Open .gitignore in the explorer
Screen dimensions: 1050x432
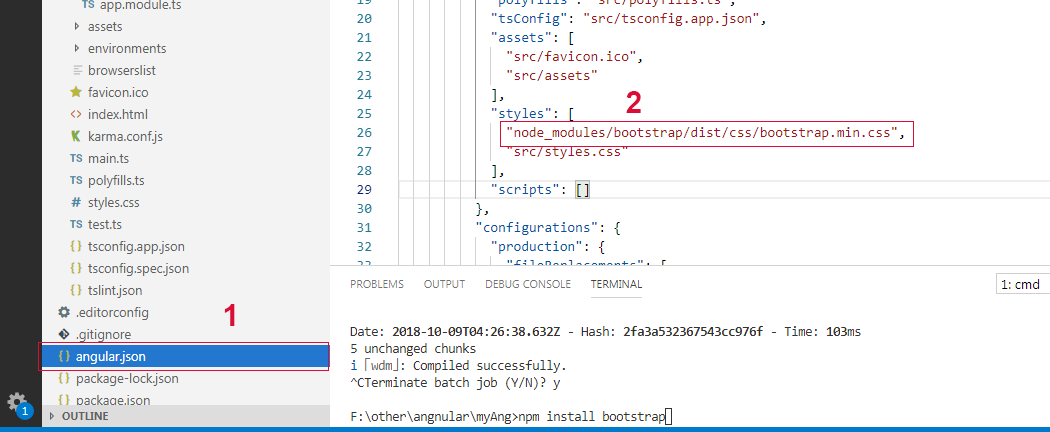pyautogui.click(x=103, y=334)
